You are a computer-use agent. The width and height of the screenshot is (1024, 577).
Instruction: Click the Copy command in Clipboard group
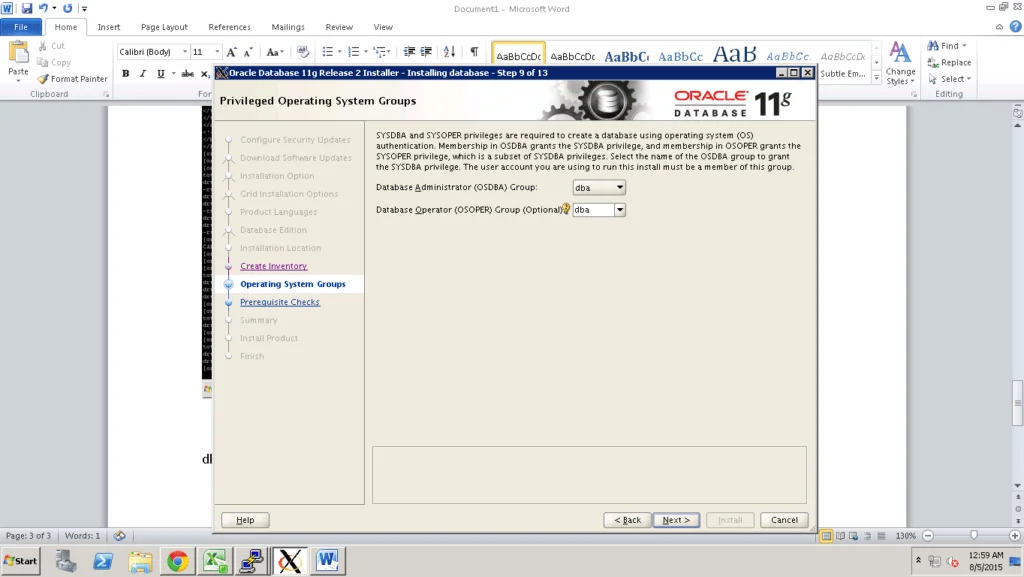coord(54,63)
